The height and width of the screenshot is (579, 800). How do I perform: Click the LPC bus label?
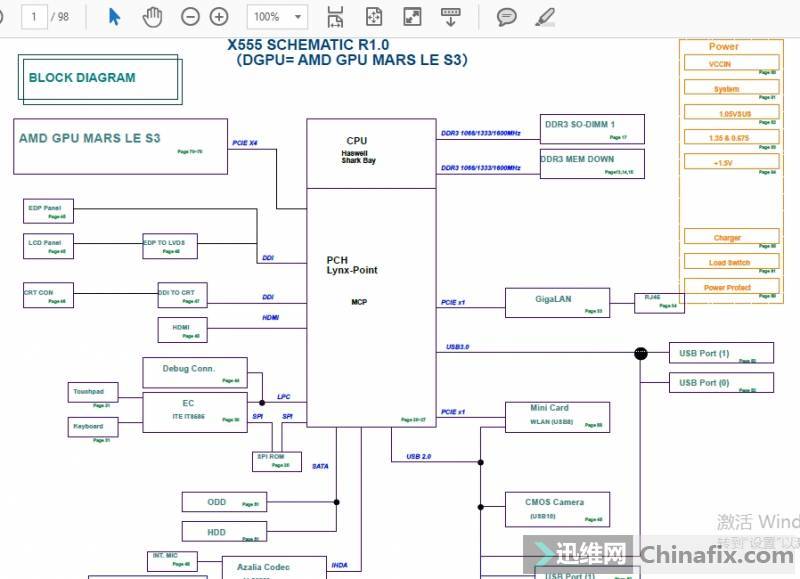(x=284, y=396)
